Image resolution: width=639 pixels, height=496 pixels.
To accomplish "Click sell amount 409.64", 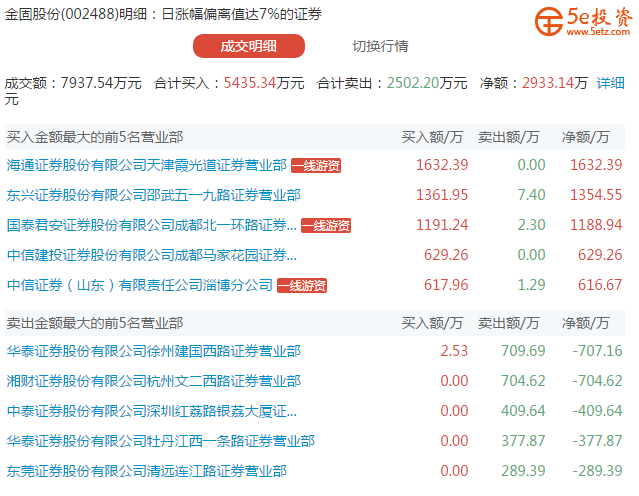I will tap(523, 411).
